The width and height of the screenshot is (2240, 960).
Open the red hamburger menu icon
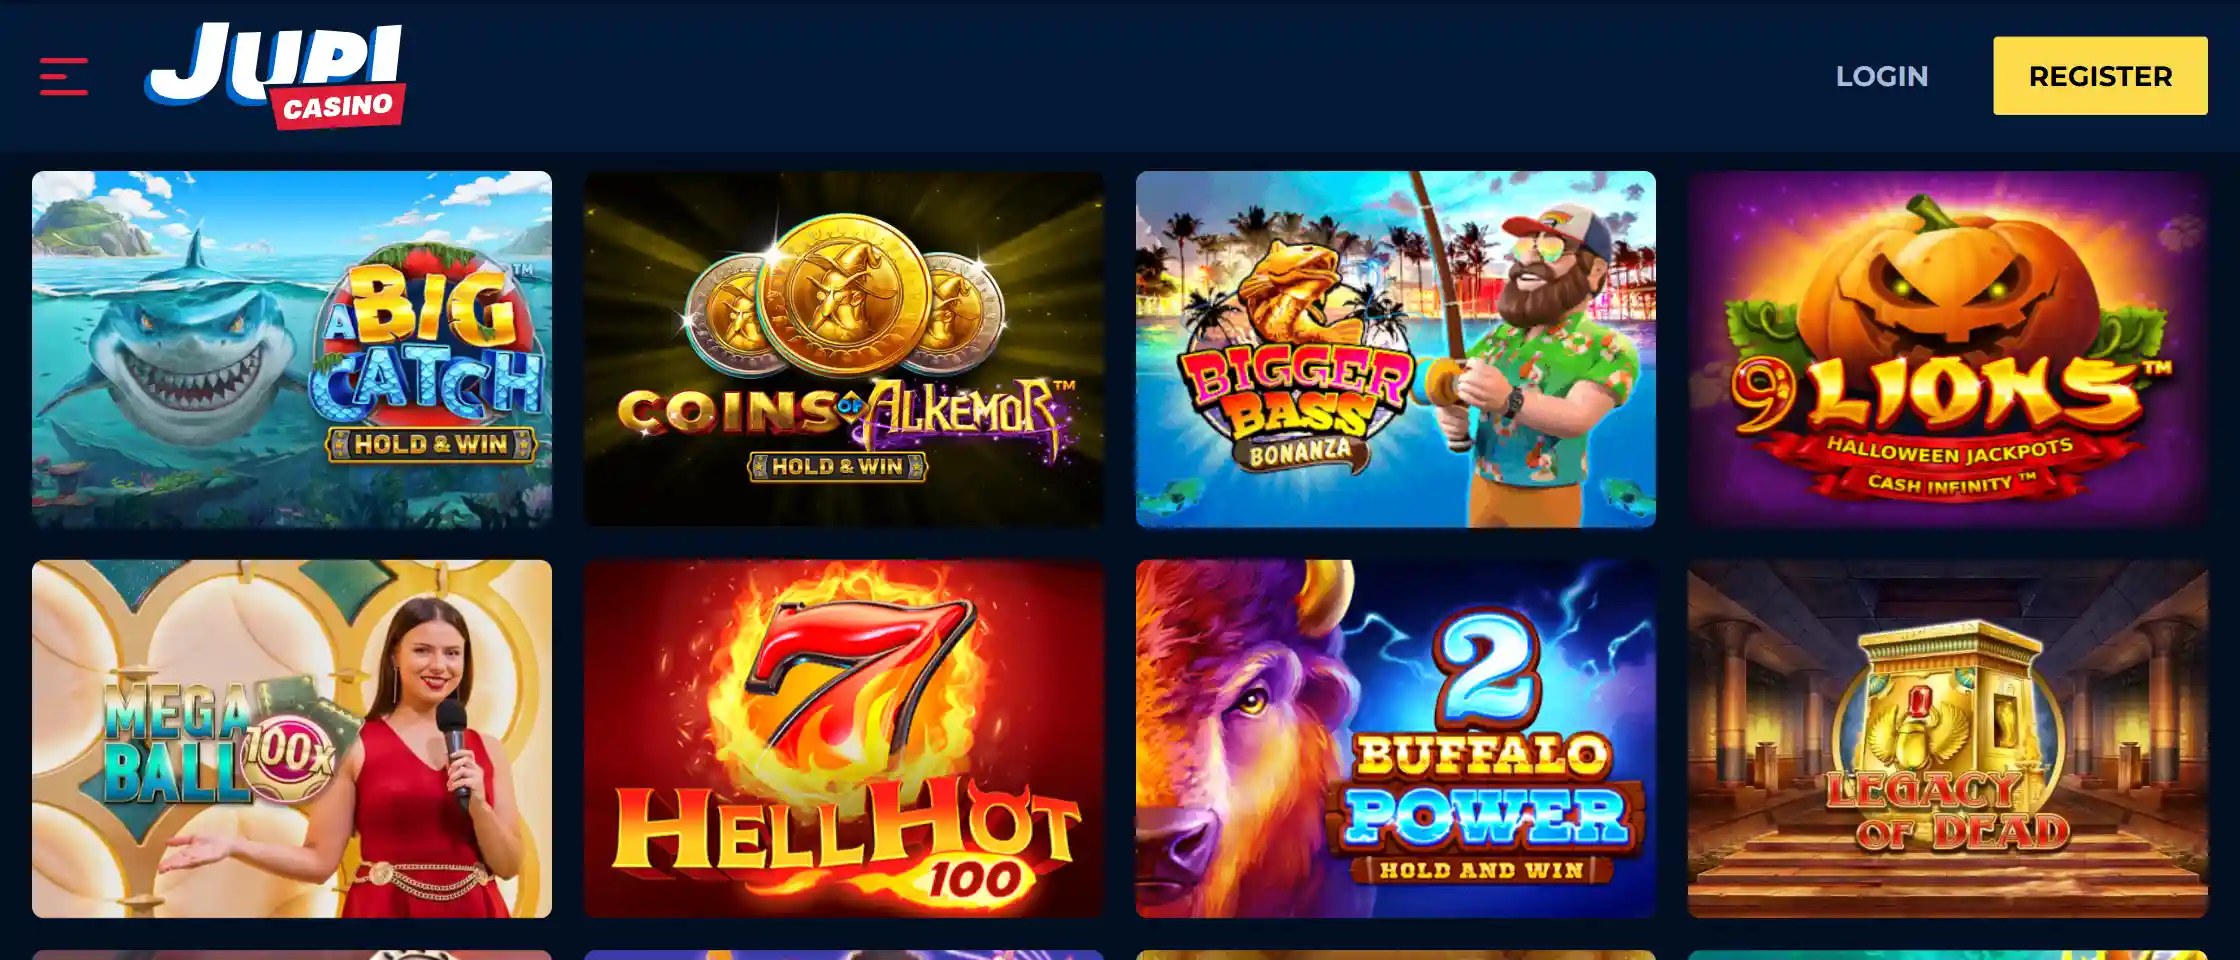[x=64, y=76]
